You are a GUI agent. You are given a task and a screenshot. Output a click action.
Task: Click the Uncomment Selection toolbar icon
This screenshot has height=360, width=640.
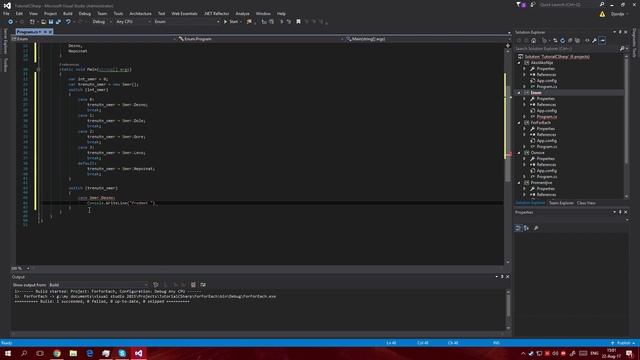tap(289, 22)
